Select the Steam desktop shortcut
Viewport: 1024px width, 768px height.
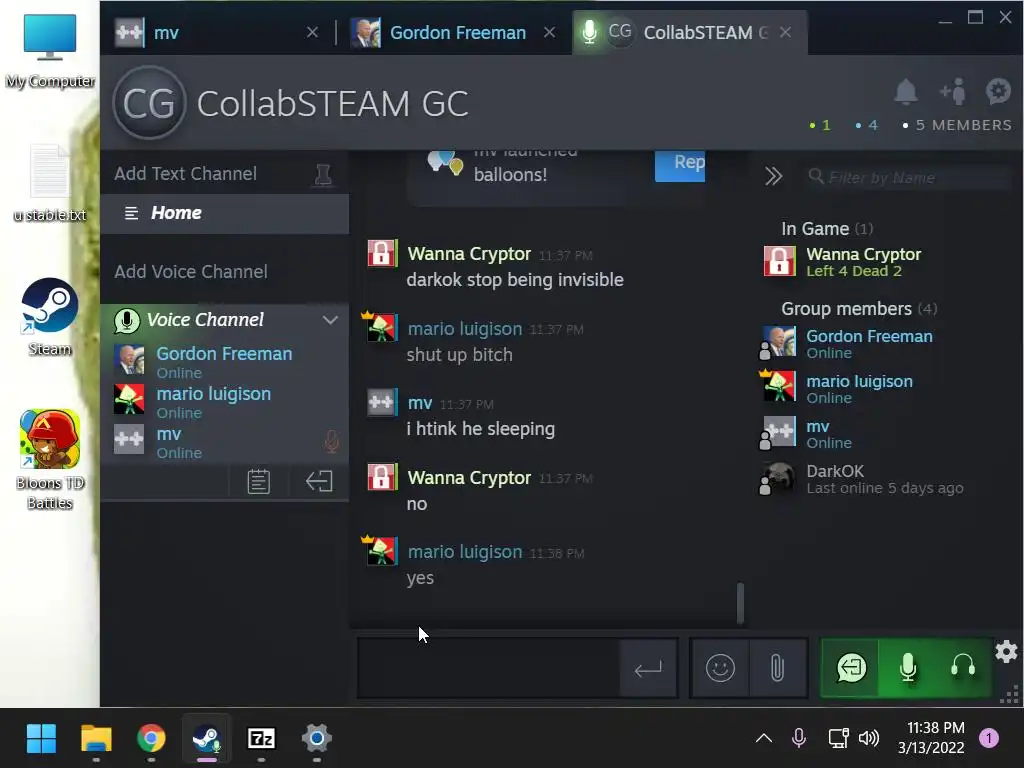pos(50,317)
